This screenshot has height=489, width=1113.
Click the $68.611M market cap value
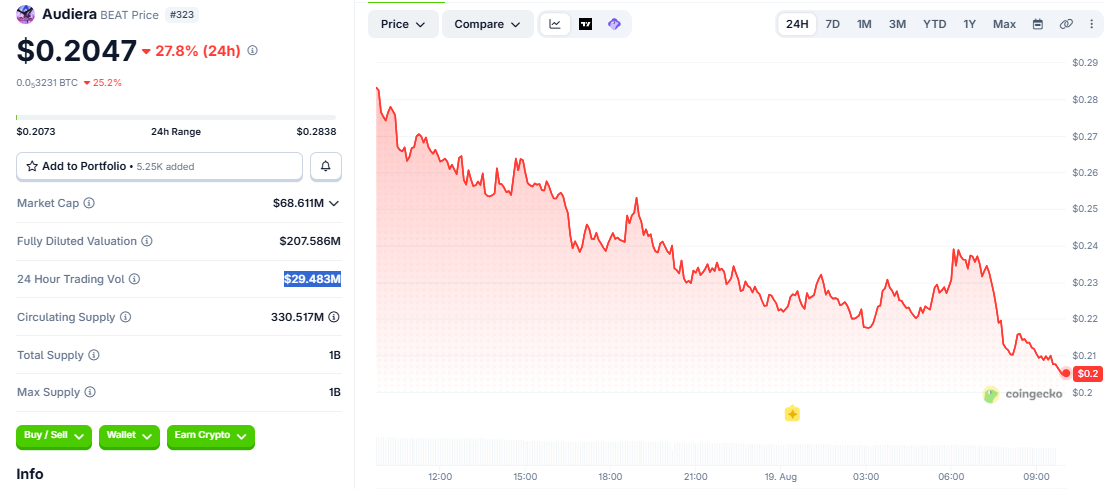pyautogui.click(x=298, y=204)
